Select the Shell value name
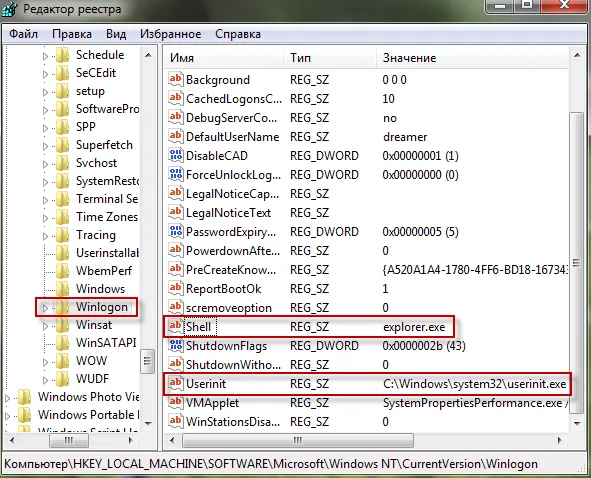Screen dimensions: 591x478 point(199,326)
